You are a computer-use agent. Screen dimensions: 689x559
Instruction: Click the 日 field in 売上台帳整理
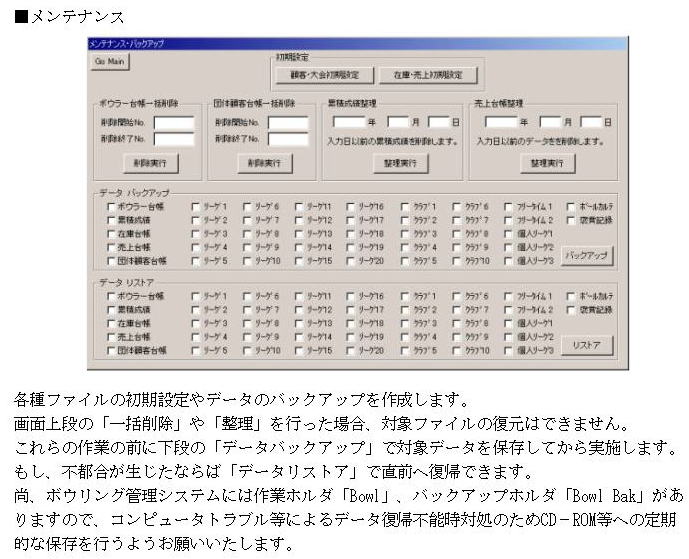click(591, 122)
